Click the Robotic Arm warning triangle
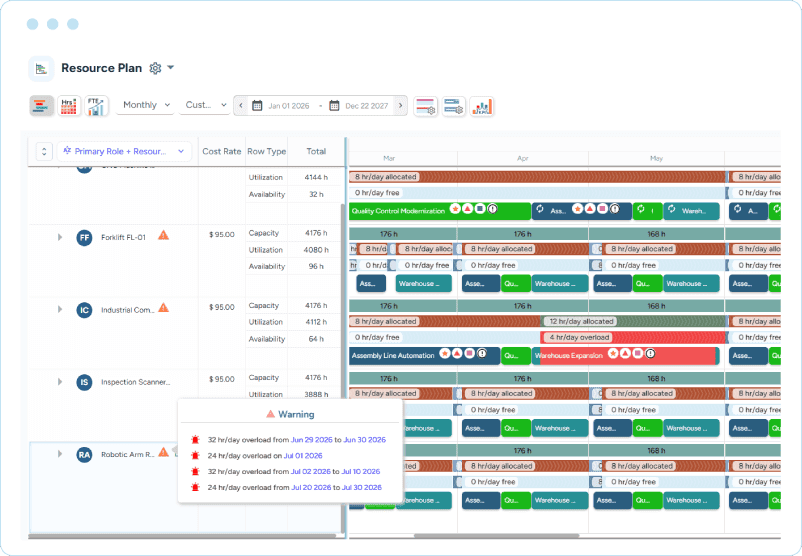 [x=163, y=452]
